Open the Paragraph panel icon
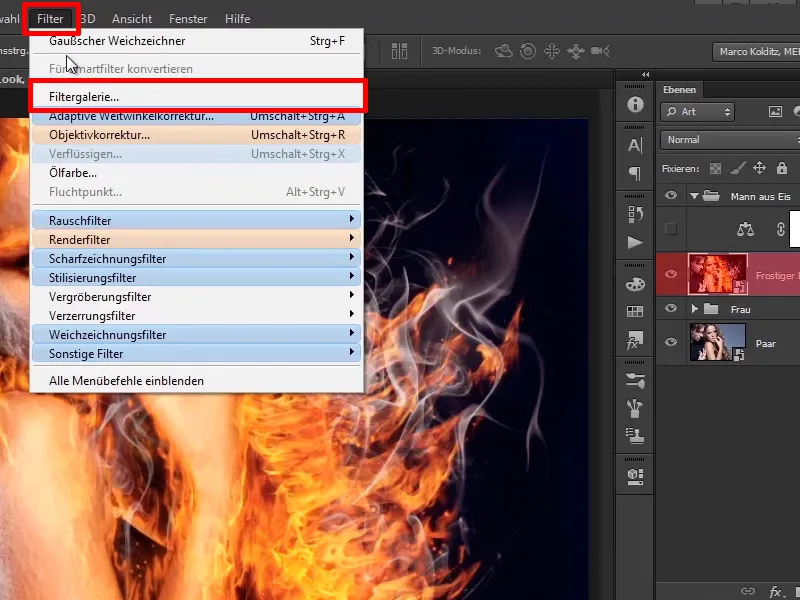This screenshot has height=600, width=800. (635, 173)
